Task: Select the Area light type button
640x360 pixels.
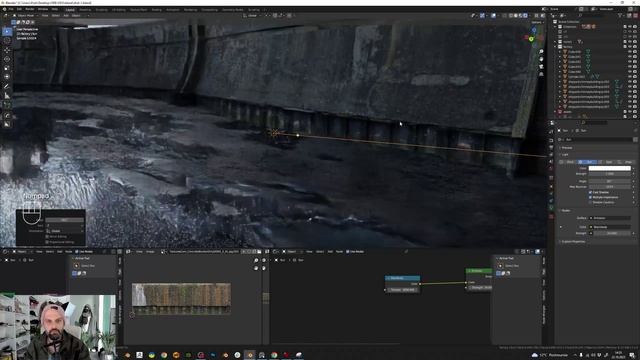Action: coord(627,162)
